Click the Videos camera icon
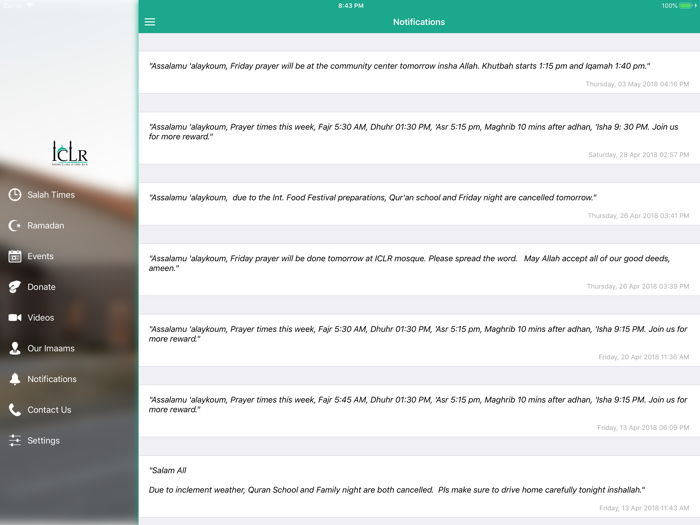This screenshot has width=700, height=525. click(x=15, y=317)
